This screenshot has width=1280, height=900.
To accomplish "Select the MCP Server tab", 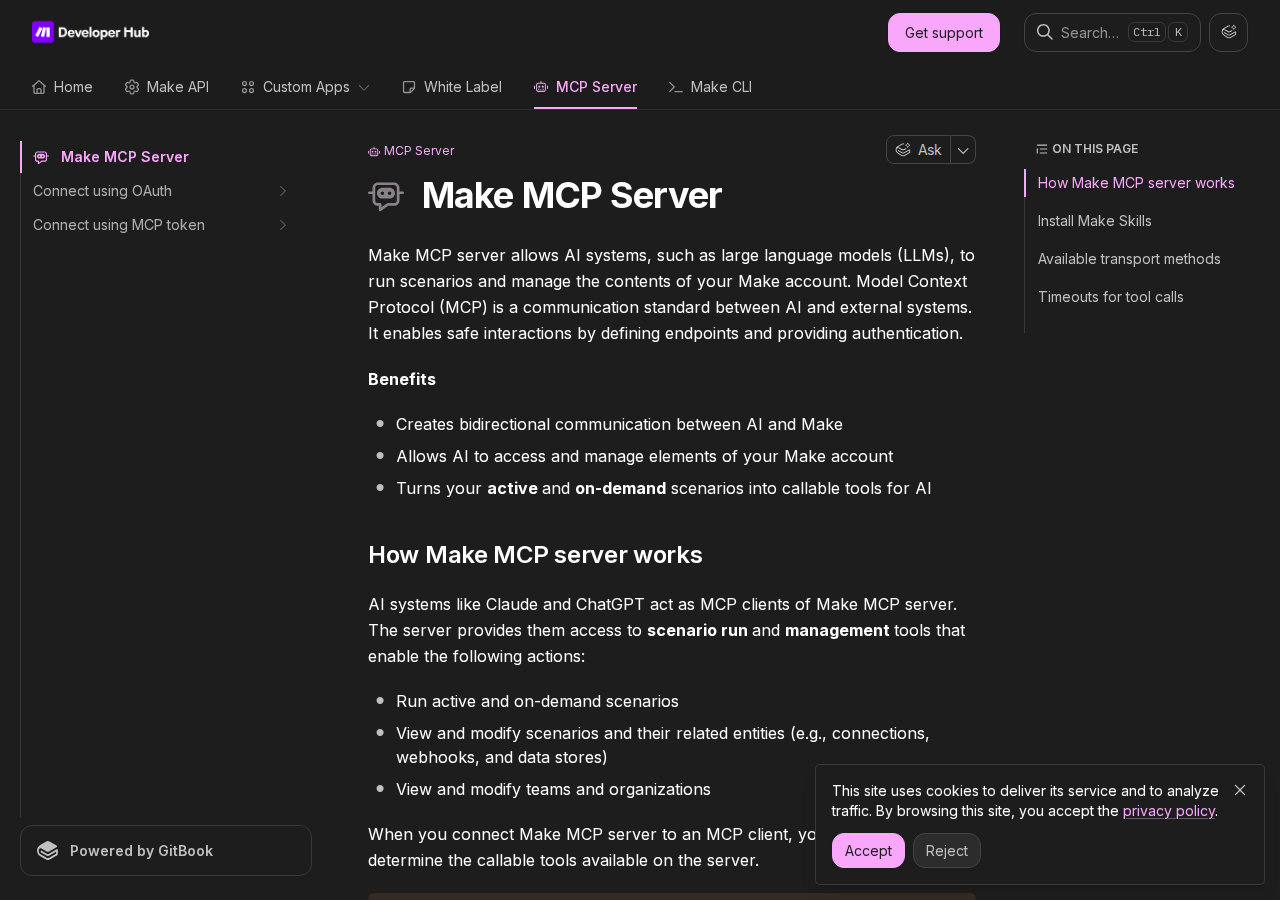I will (x=585, y=87).
